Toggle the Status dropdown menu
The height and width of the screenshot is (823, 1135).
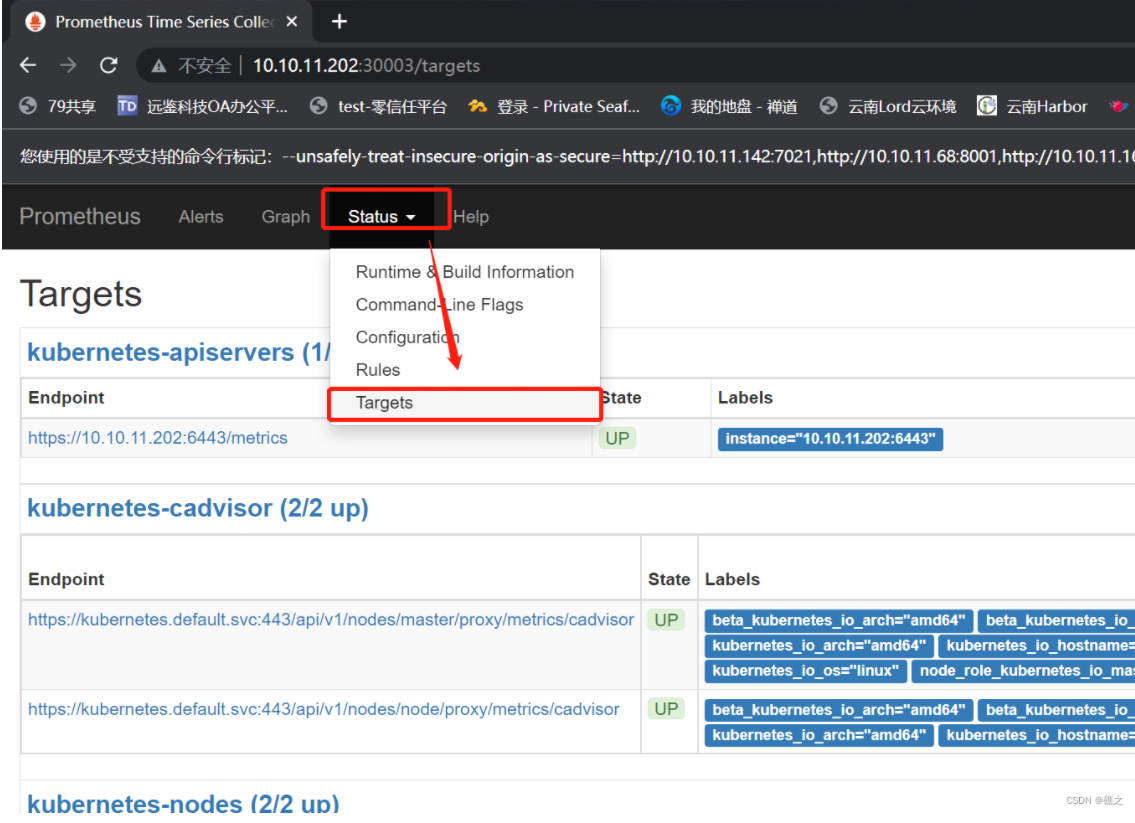click(x=381, y=216)
